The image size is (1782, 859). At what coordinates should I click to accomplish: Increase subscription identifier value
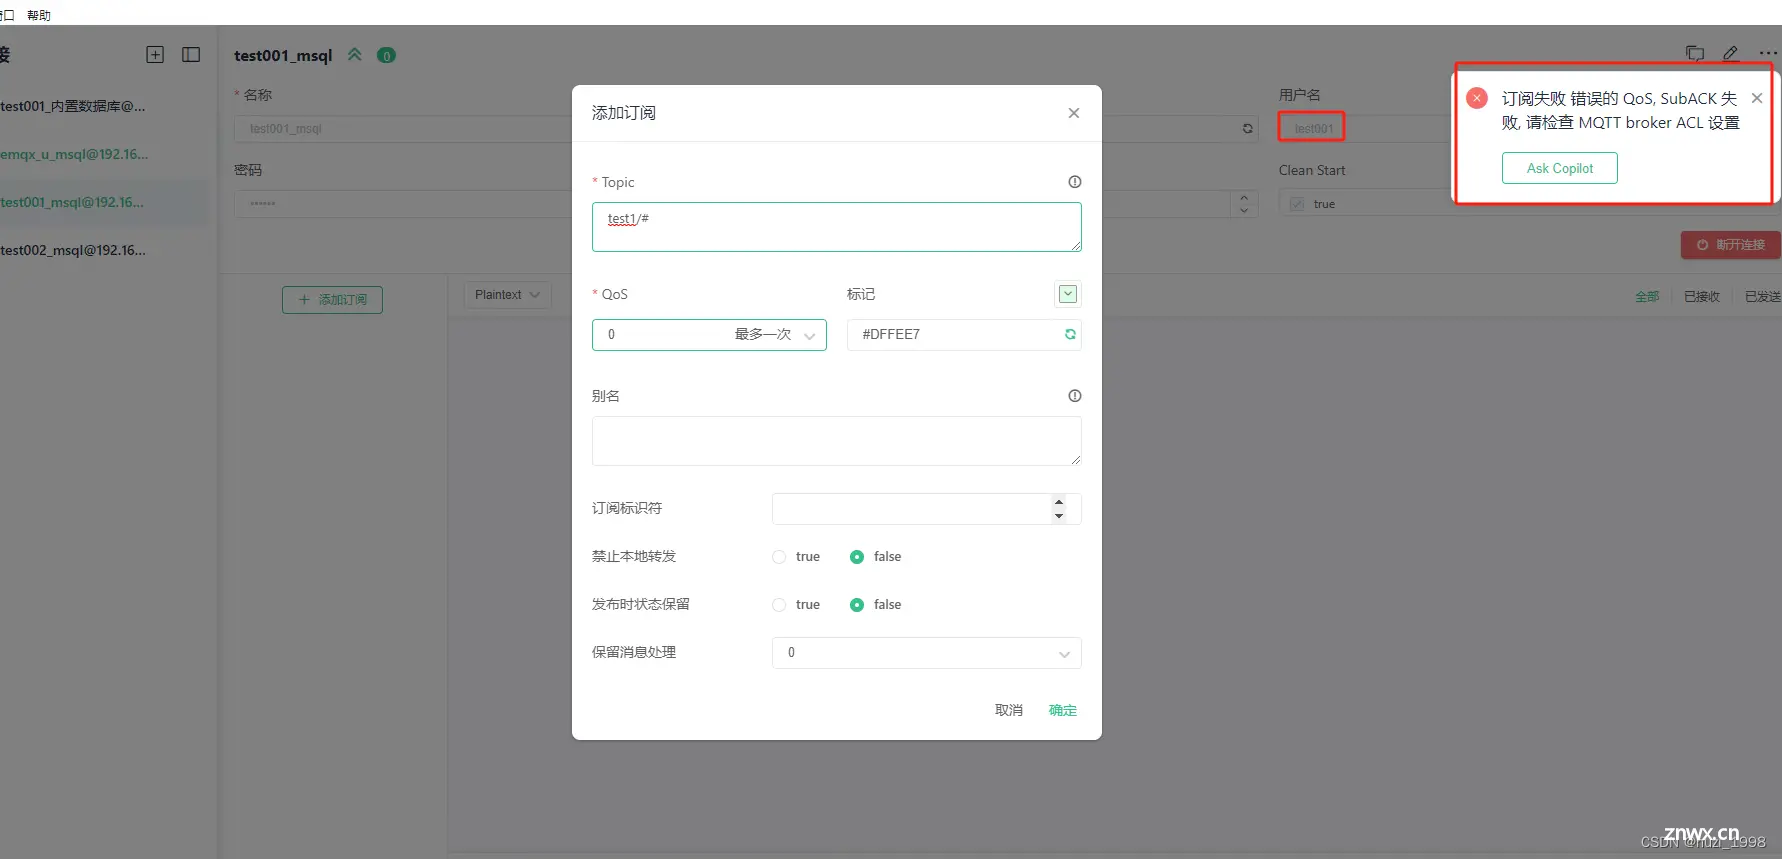point(1059,502)
